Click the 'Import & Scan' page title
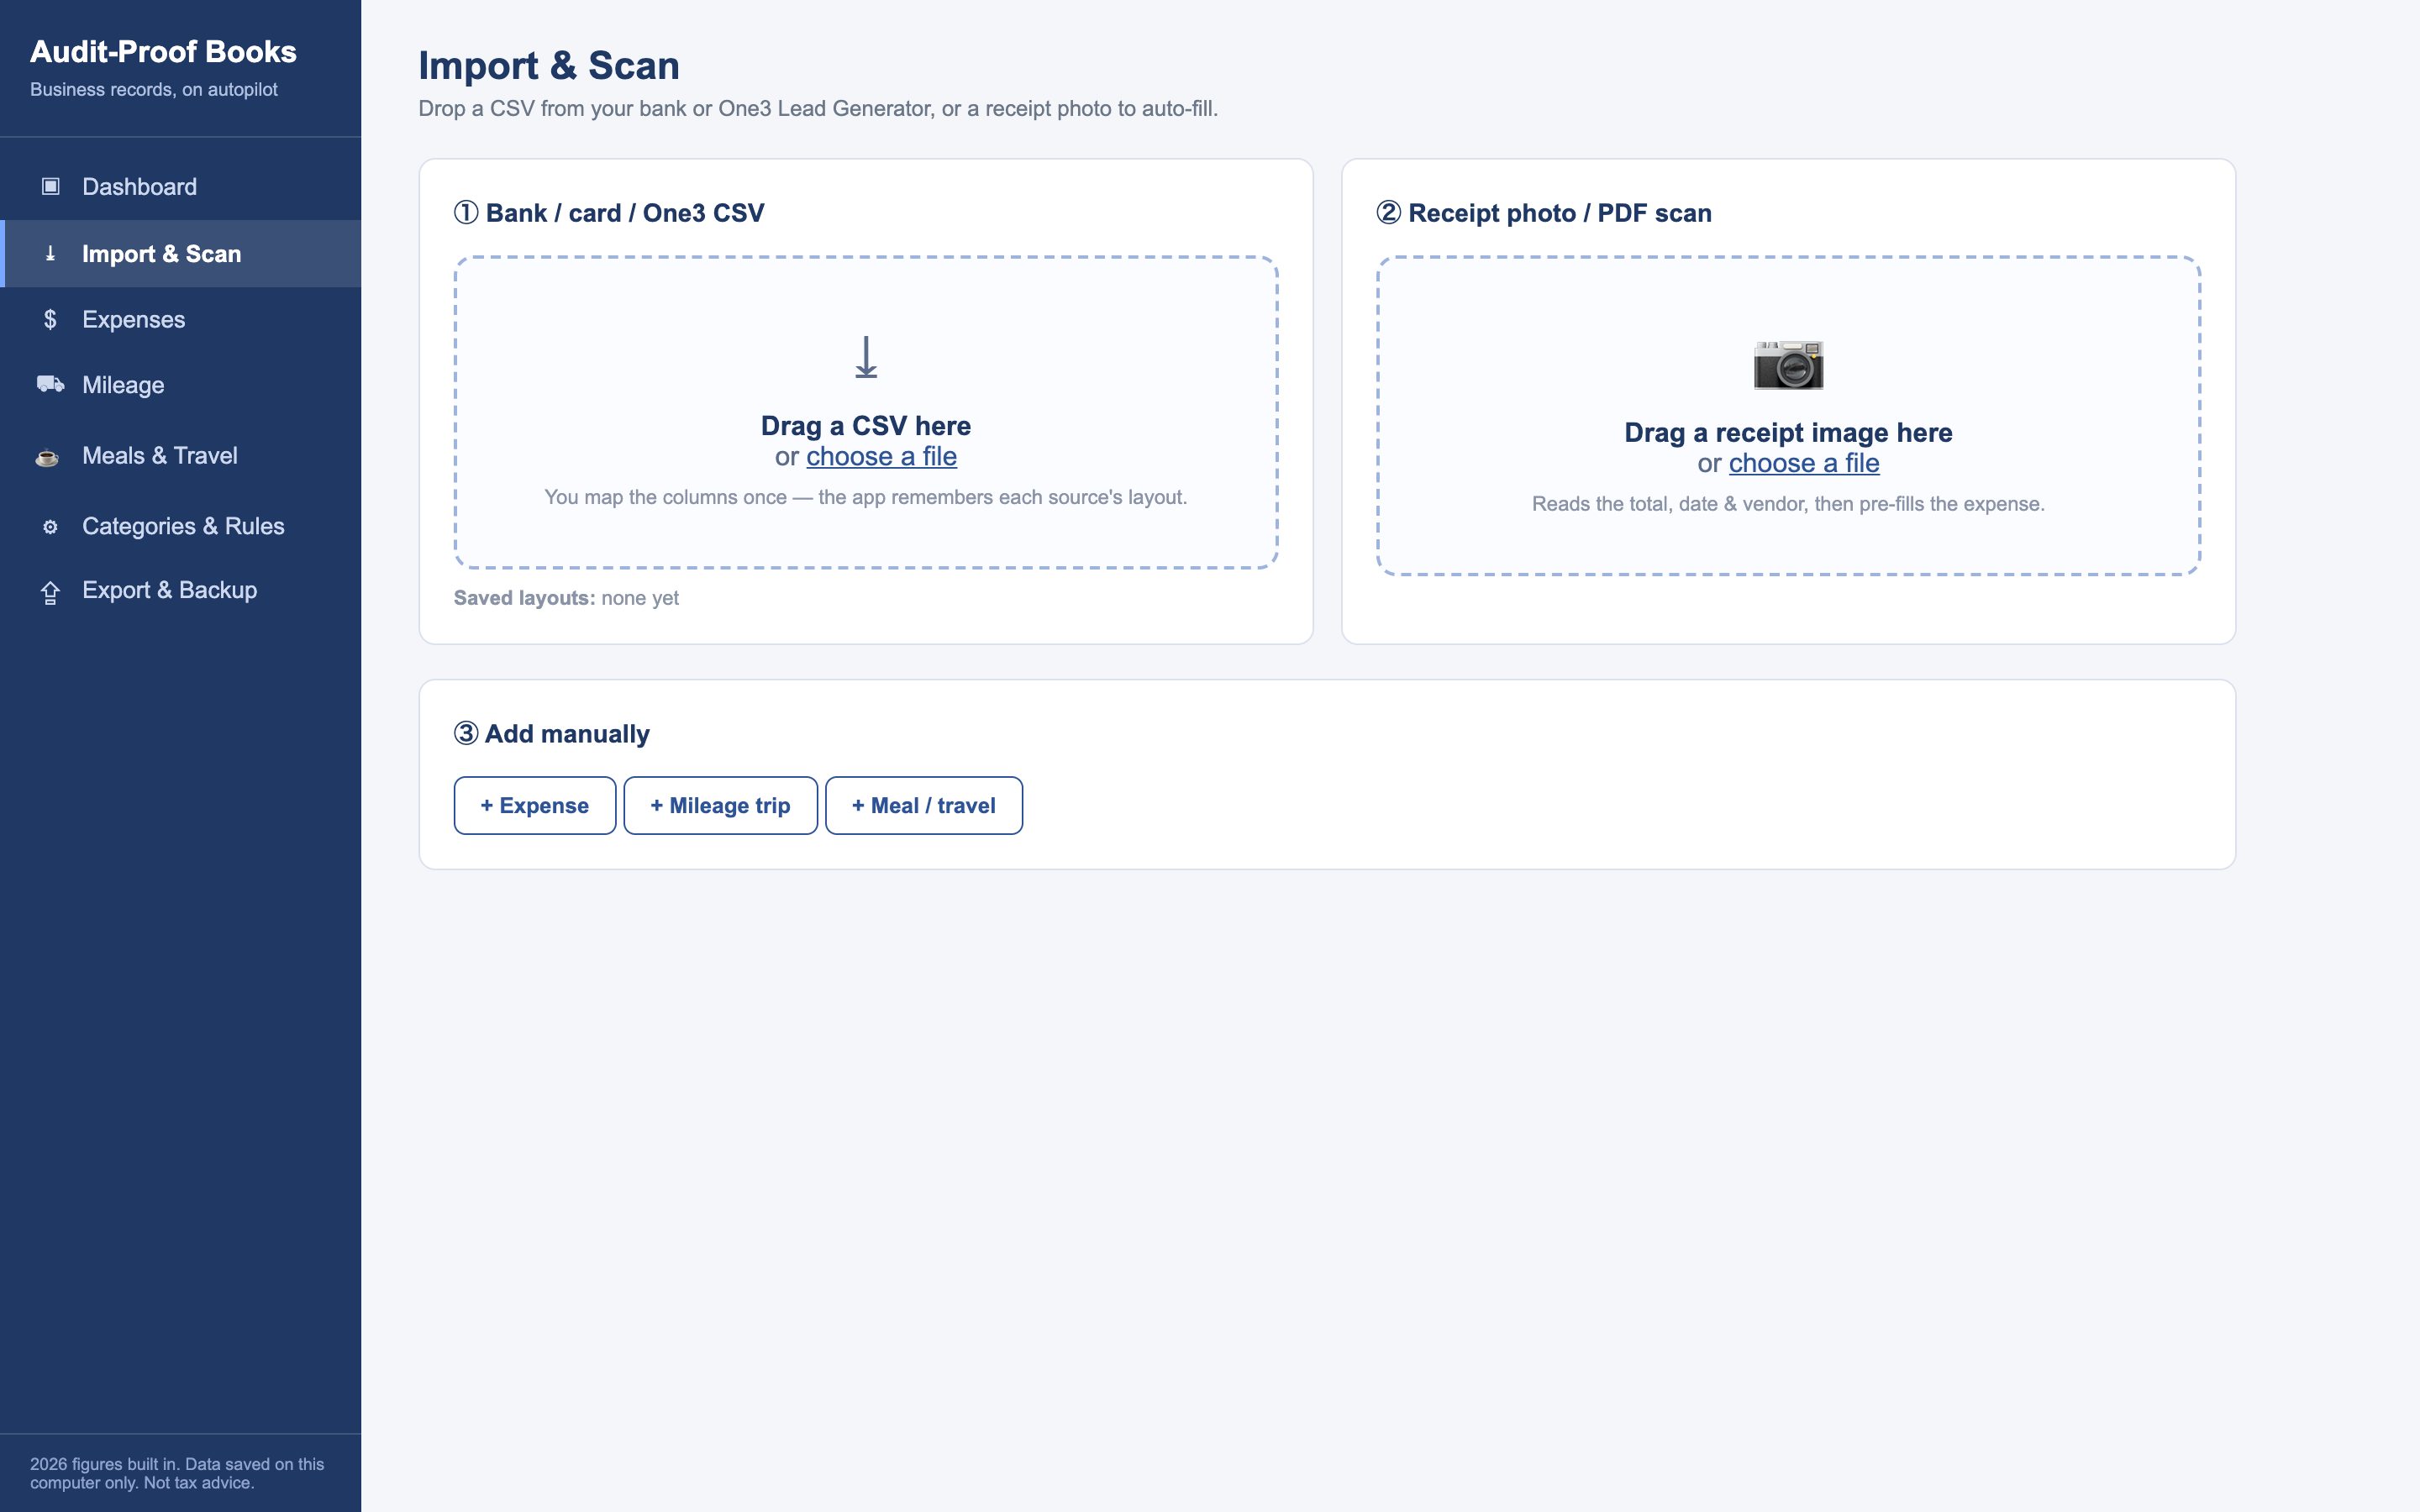Screen dimensions: 2420x1512 coord(549,66)
